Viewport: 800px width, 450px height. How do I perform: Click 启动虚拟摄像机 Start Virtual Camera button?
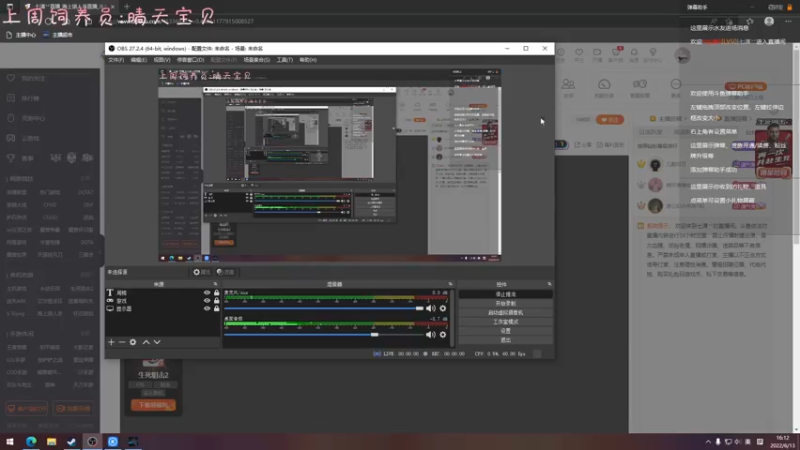[506, 313]
